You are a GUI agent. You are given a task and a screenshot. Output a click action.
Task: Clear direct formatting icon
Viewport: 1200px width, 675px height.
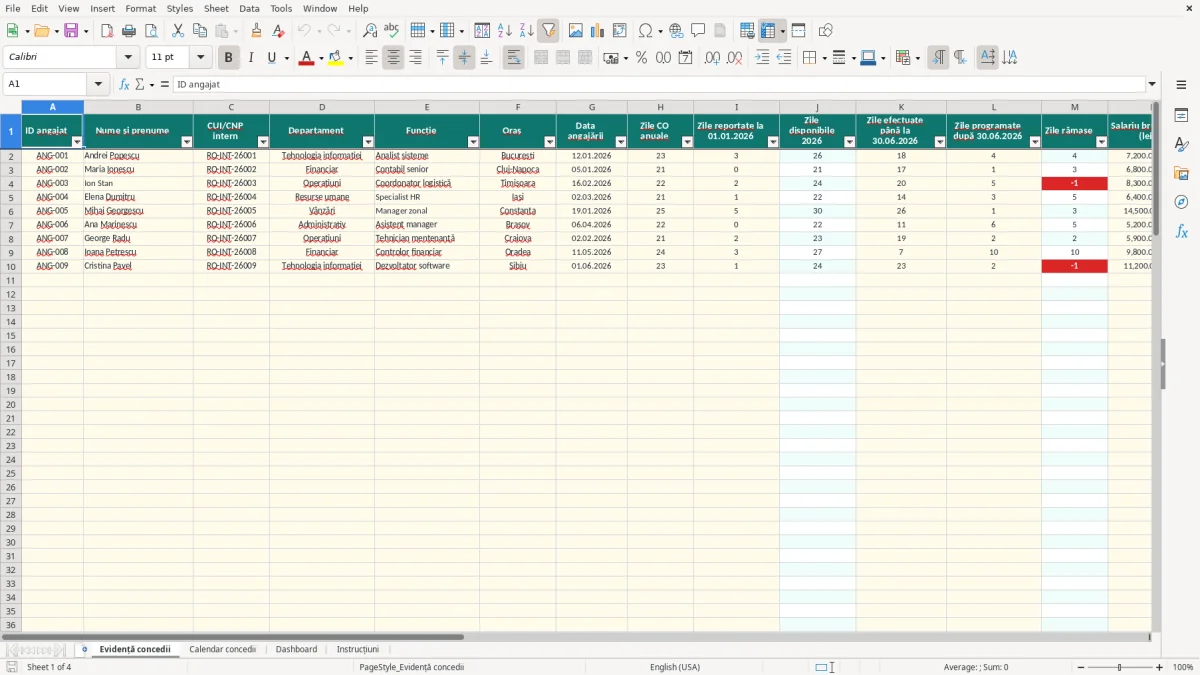tap(279, 31)
